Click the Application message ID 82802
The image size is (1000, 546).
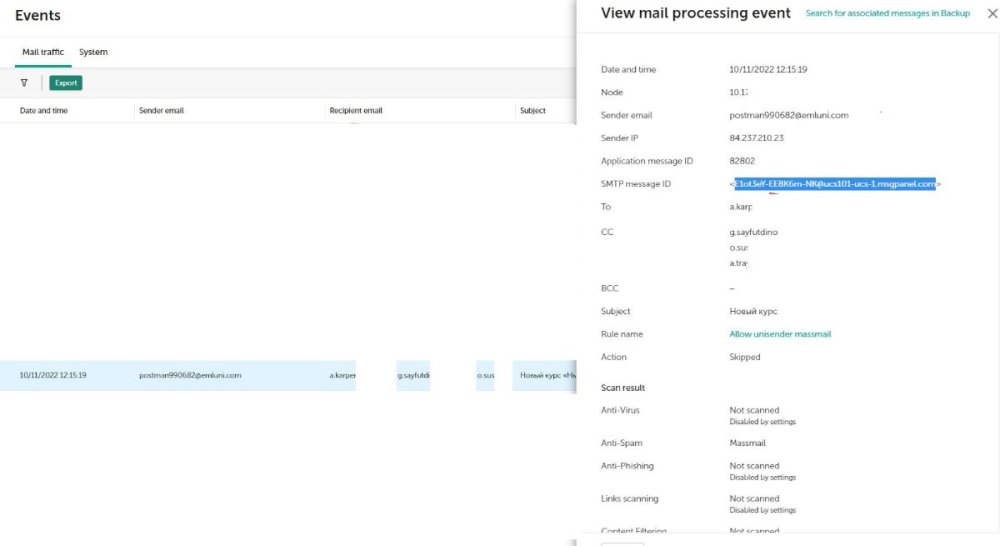click(x=742, y=161)
